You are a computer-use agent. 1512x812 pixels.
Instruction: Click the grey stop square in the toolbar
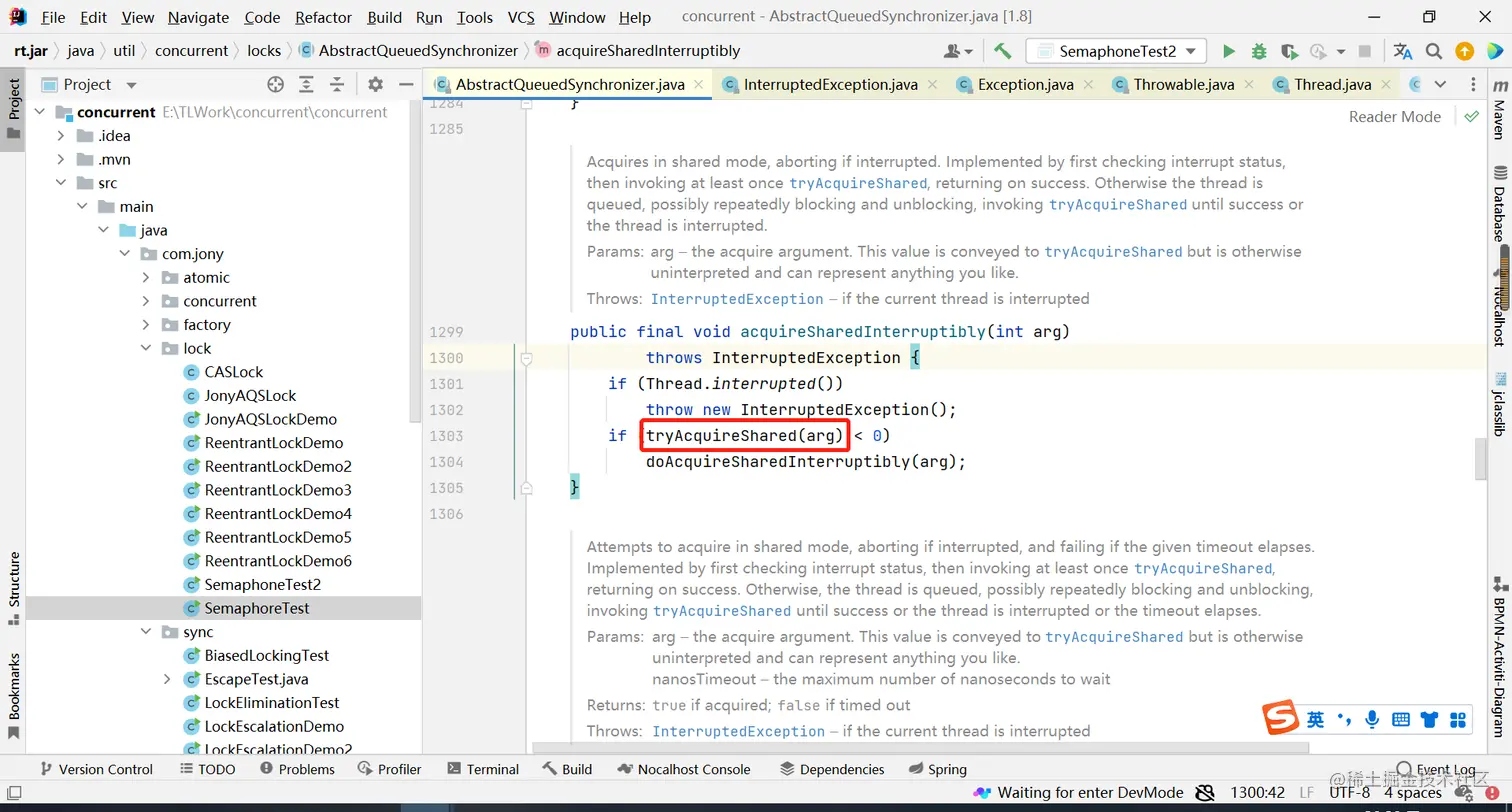1366,51
